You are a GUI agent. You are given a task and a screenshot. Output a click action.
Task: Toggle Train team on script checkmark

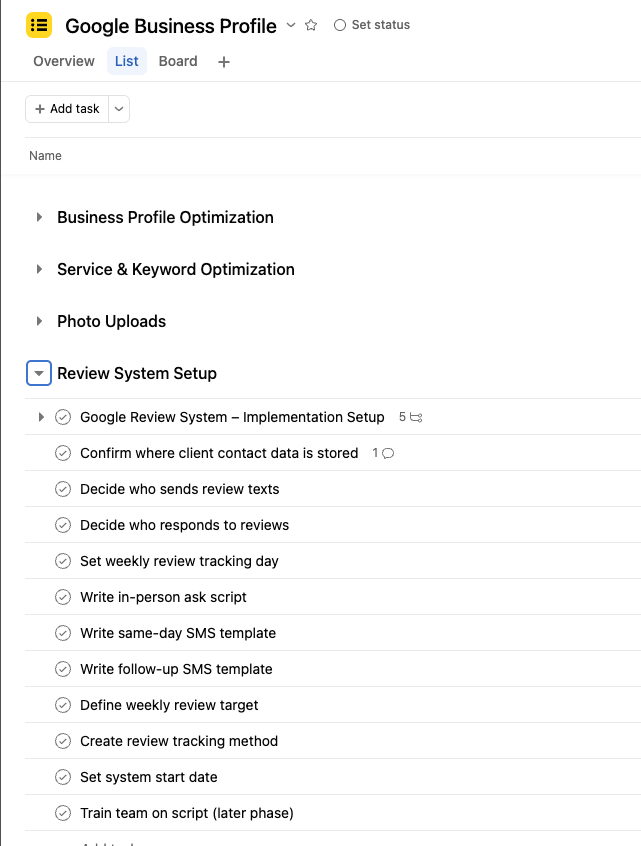click(x=63, y=813)
